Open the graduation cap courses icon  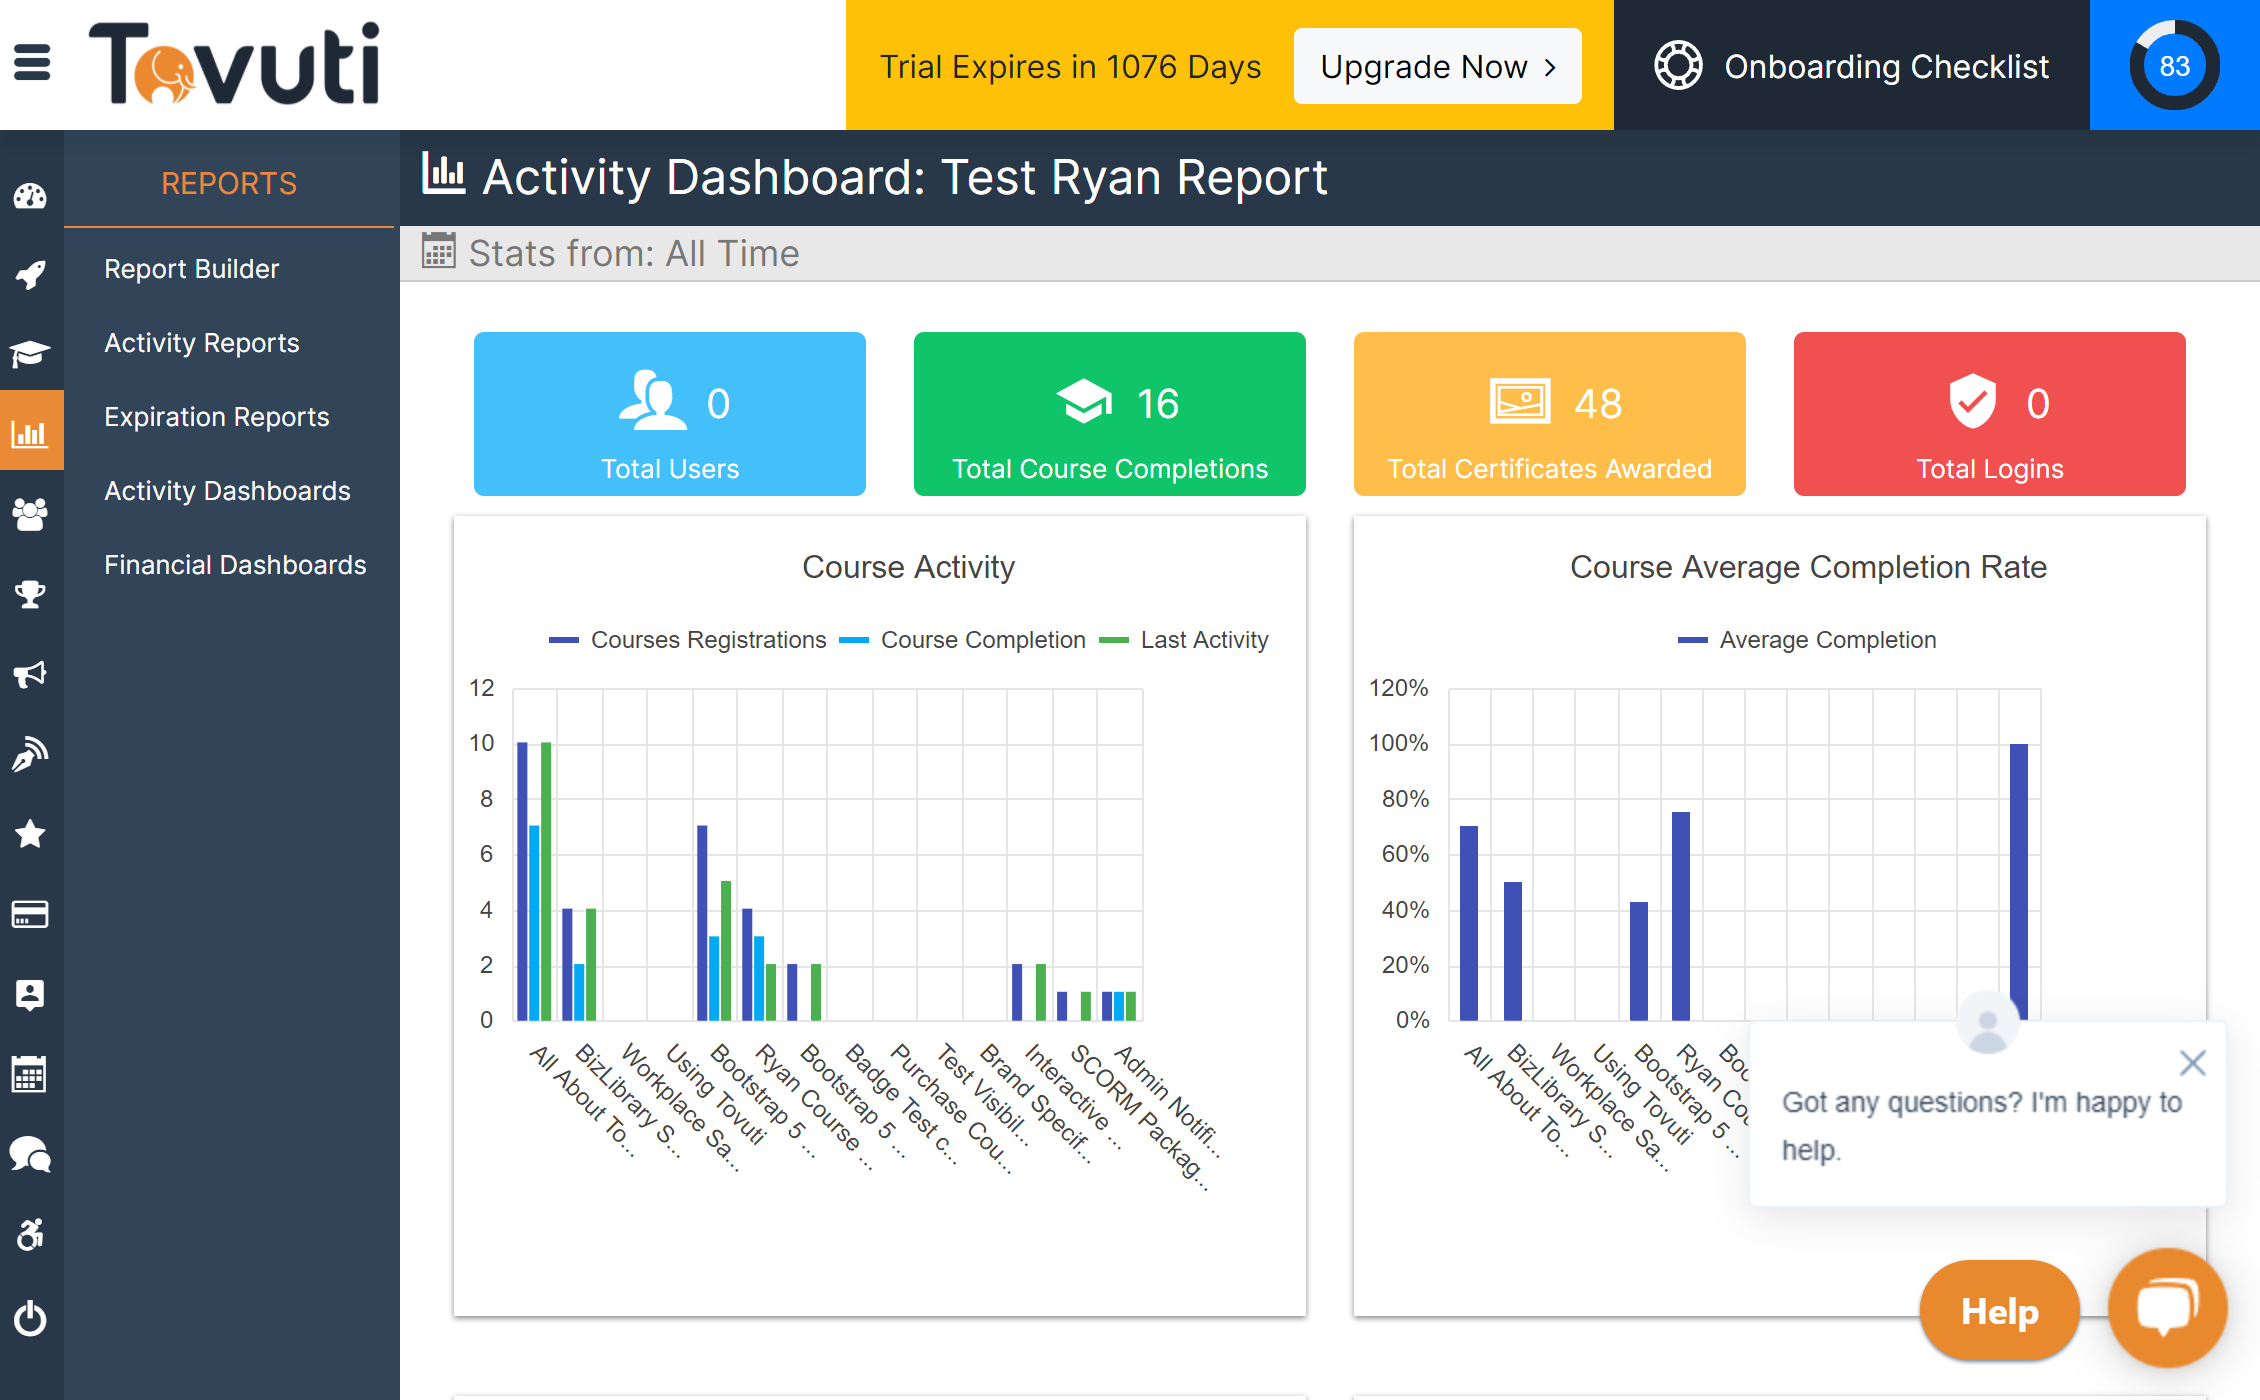coord(30,353)
